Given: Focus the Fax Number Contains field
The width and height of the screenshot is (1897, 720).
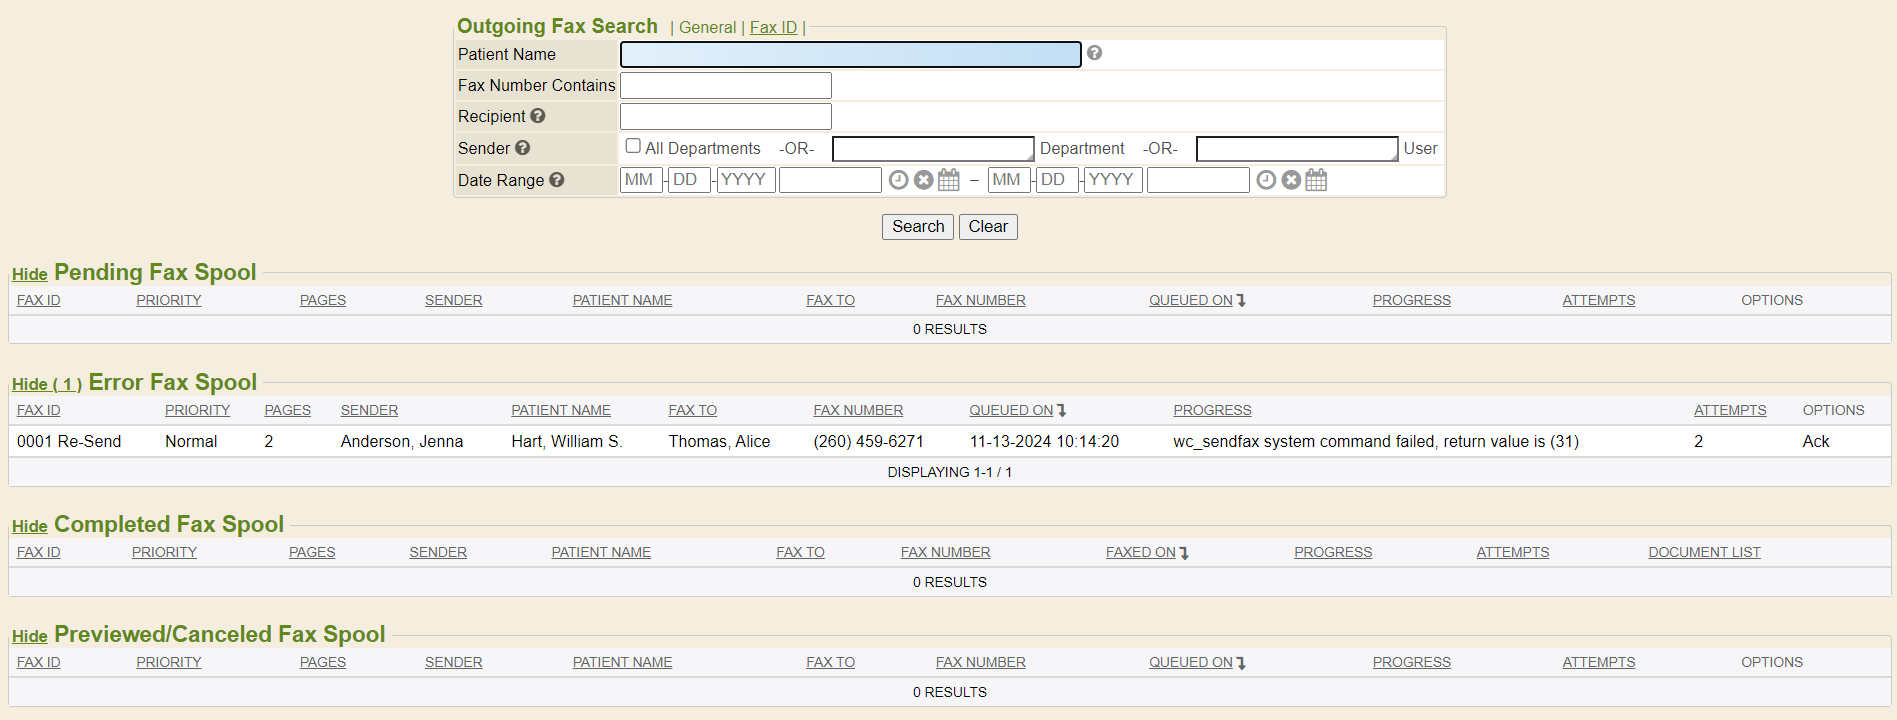Looking at the screenshot, I should (x=725, y=86).
